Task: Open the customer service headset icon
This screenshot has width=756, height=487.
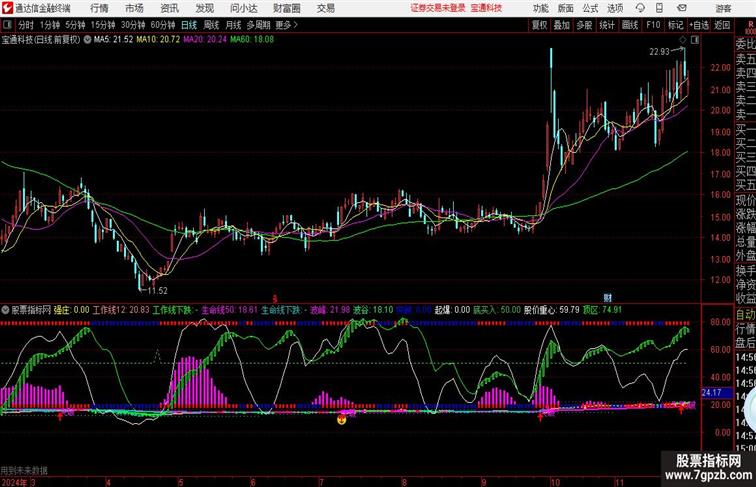Action: [x=640, y=8]
